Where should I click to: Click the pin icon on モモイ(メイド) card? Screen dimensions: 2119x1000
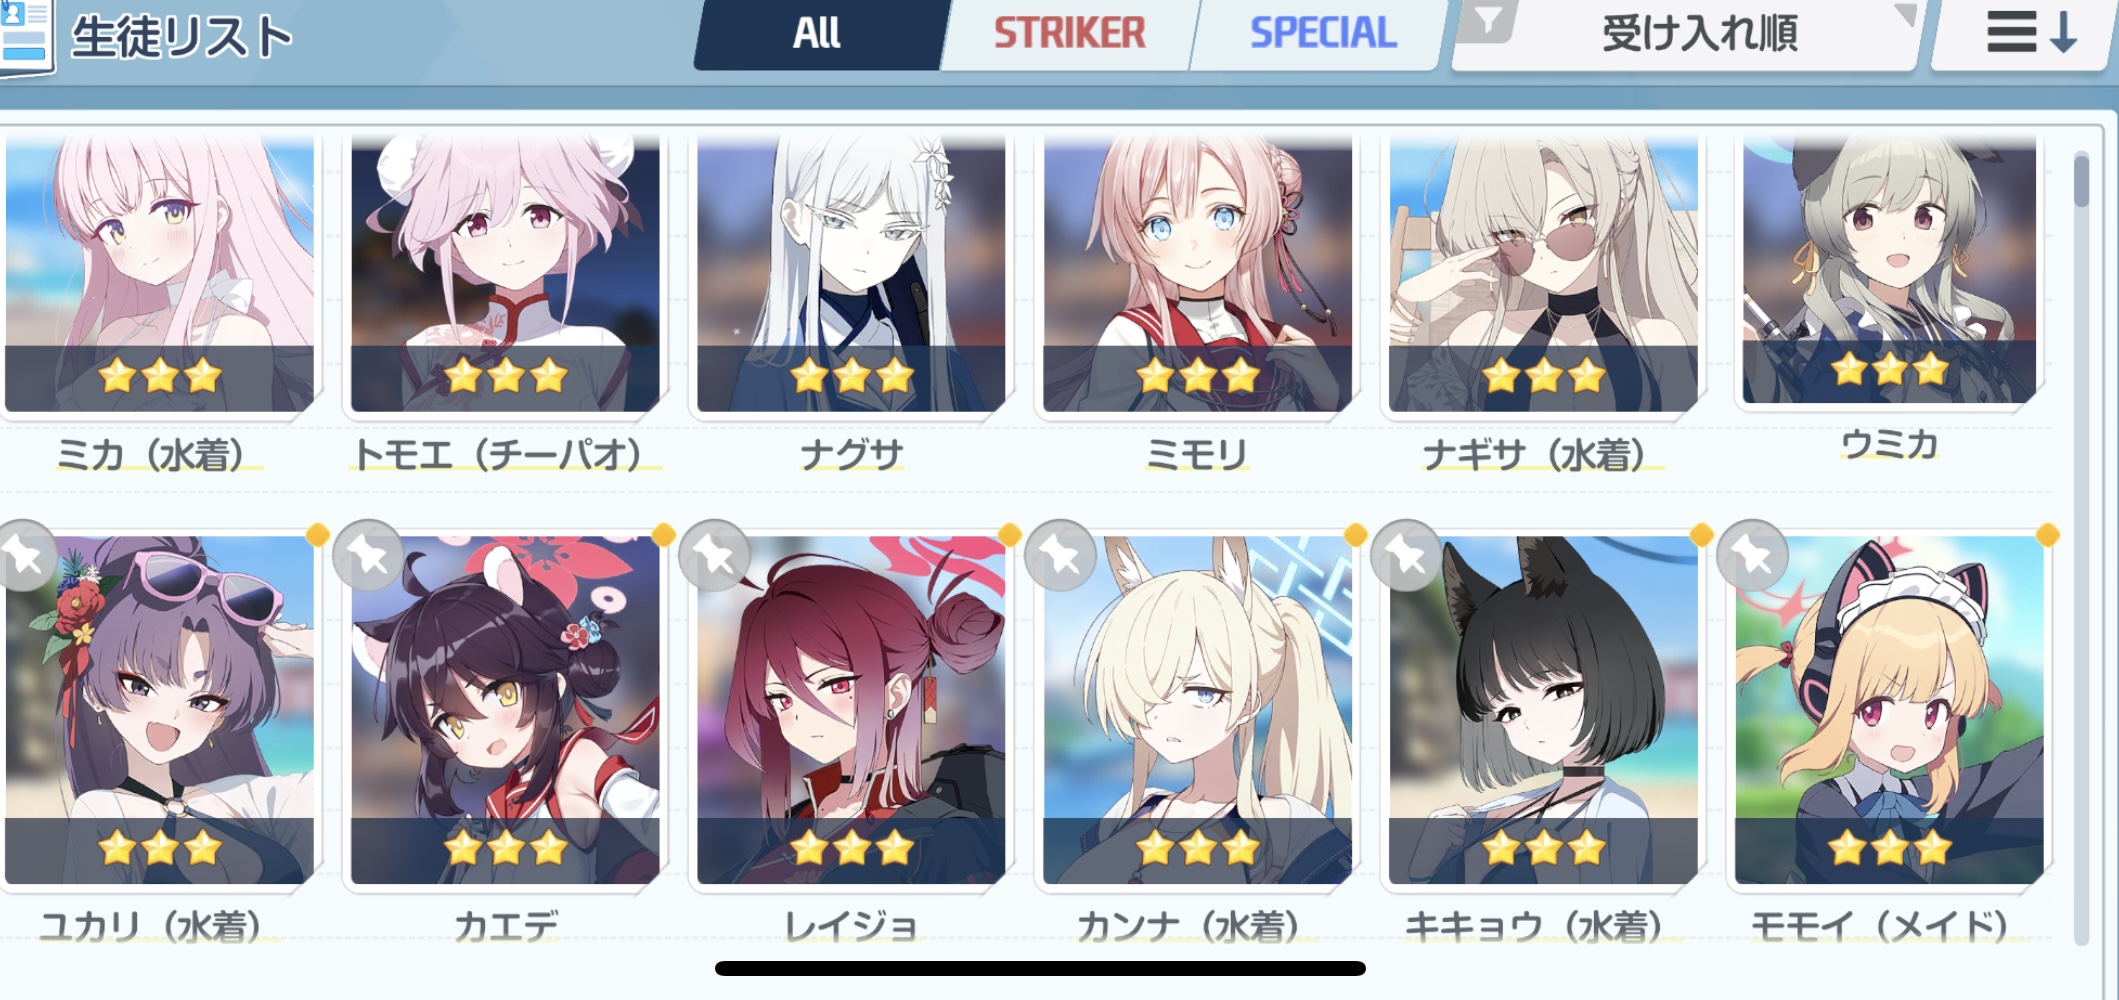point(1753,555)
